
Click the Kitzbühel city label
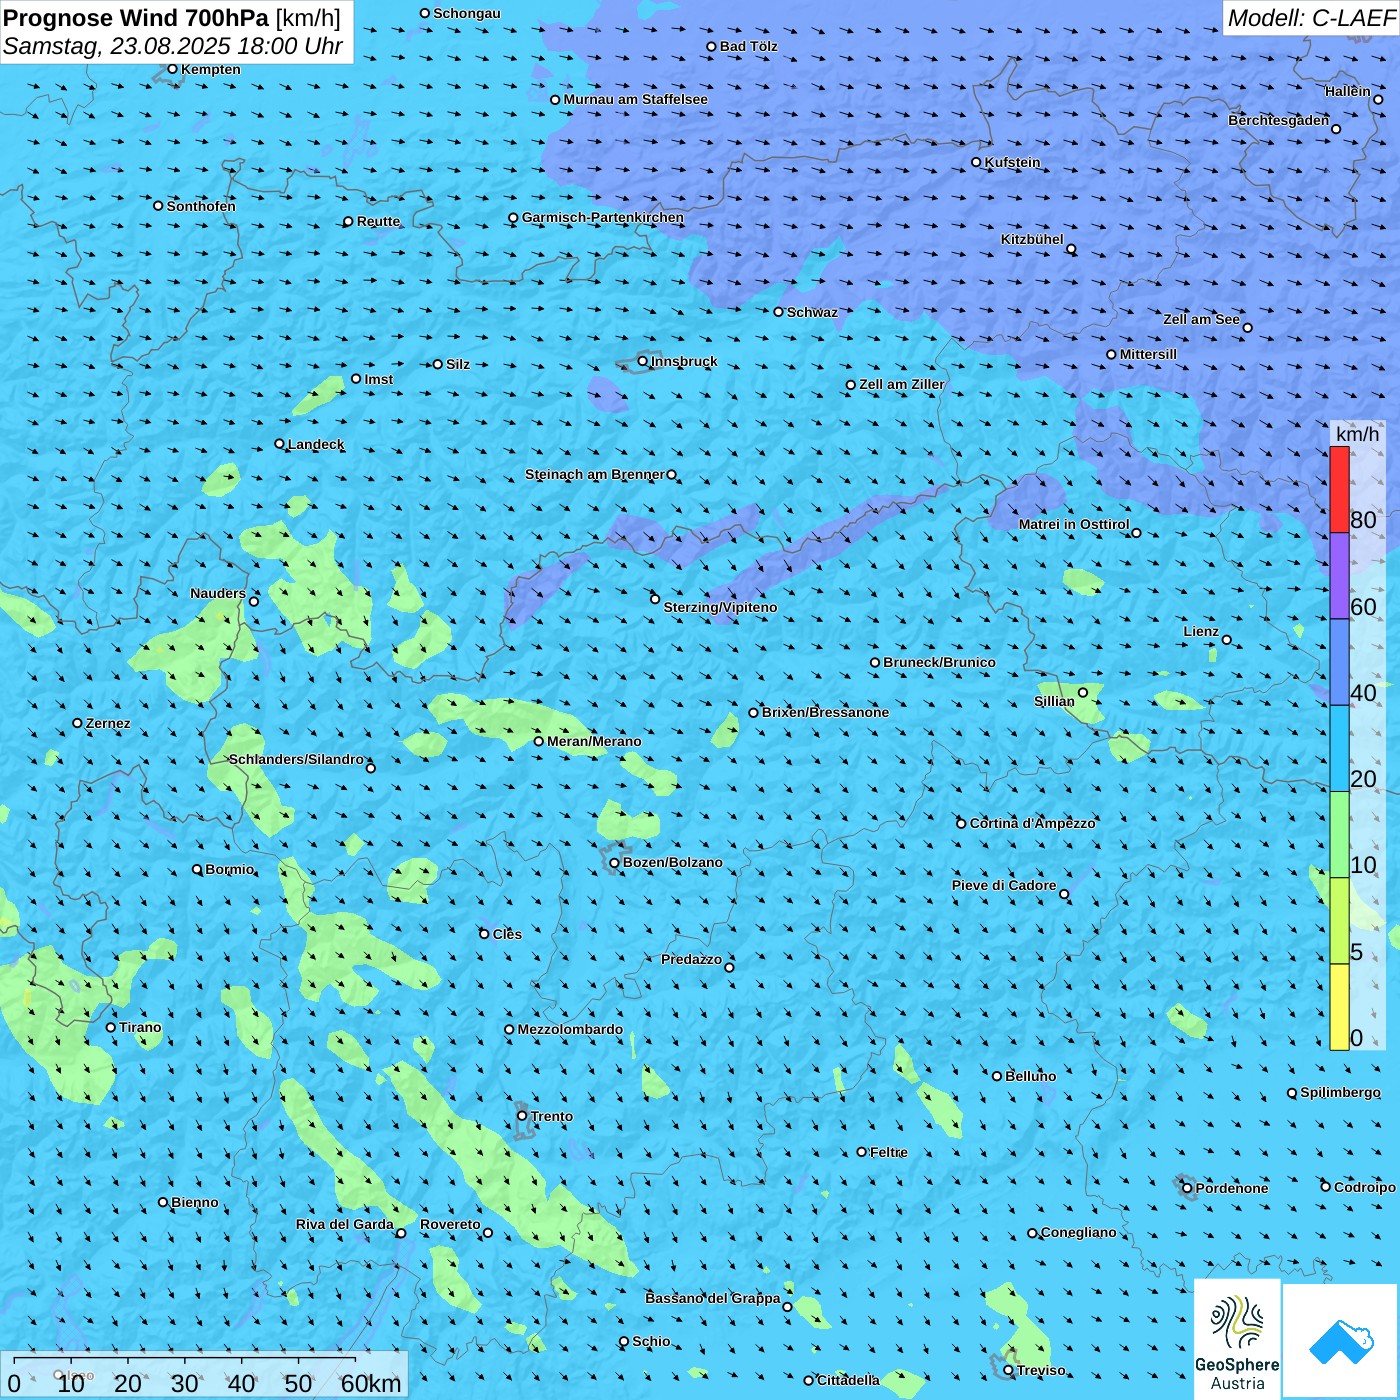(1032, 239)
